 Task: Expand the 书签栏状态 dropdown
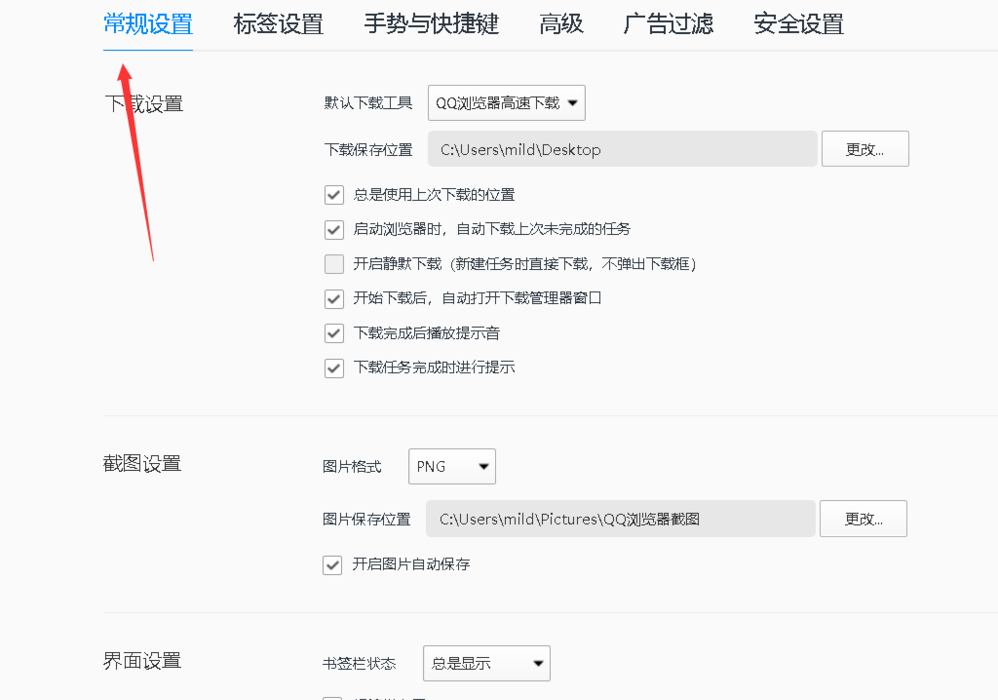click(486, 663)
